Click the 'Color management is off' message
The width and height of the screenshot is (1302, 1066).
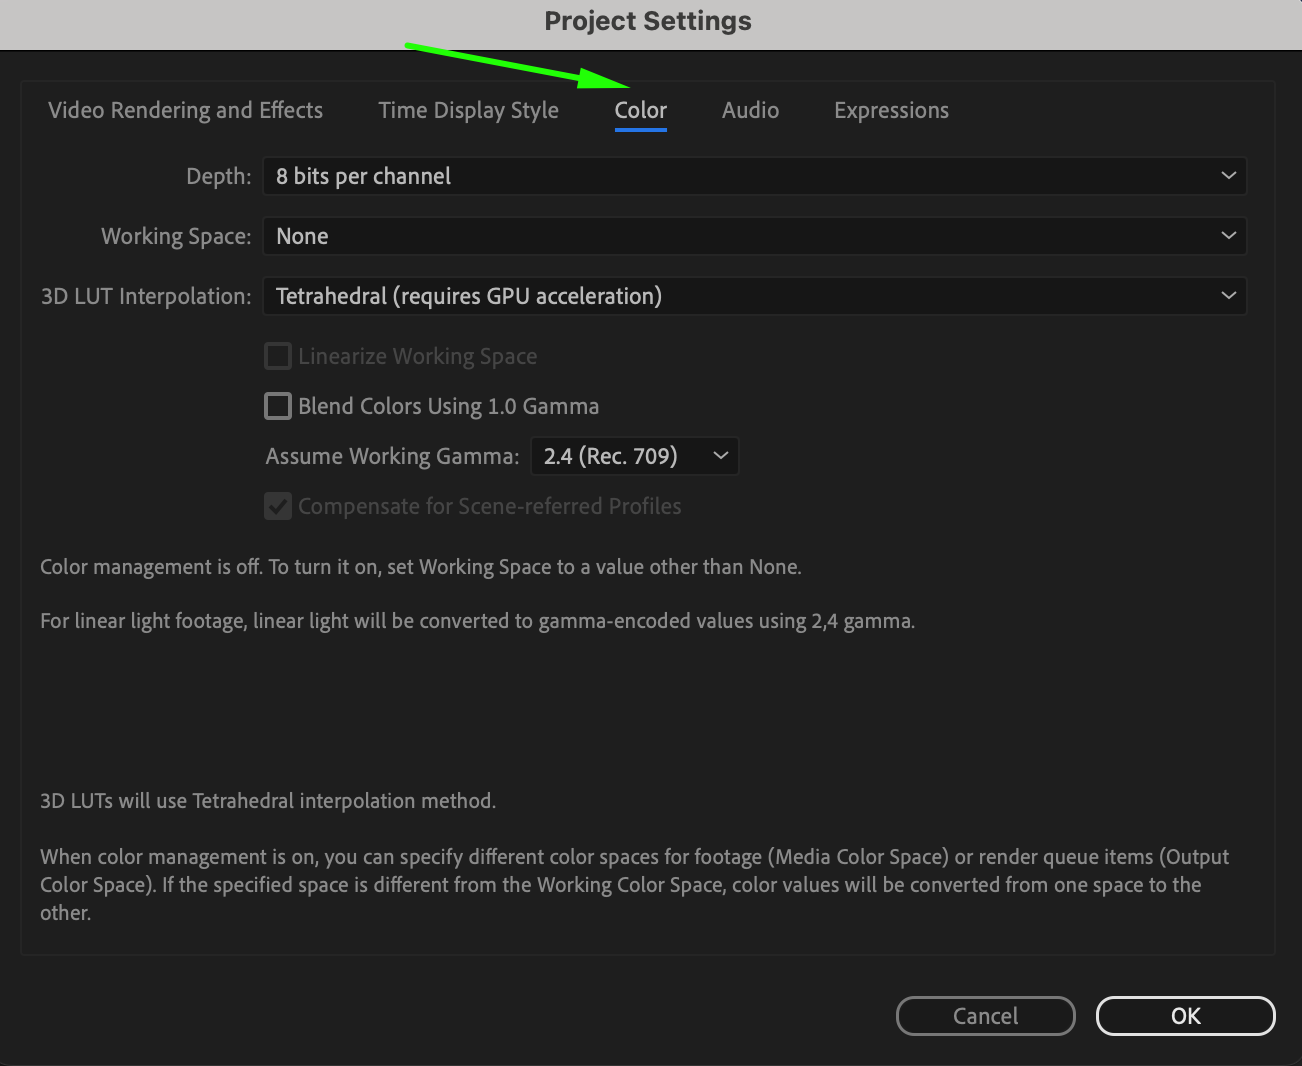pos(421,567)
